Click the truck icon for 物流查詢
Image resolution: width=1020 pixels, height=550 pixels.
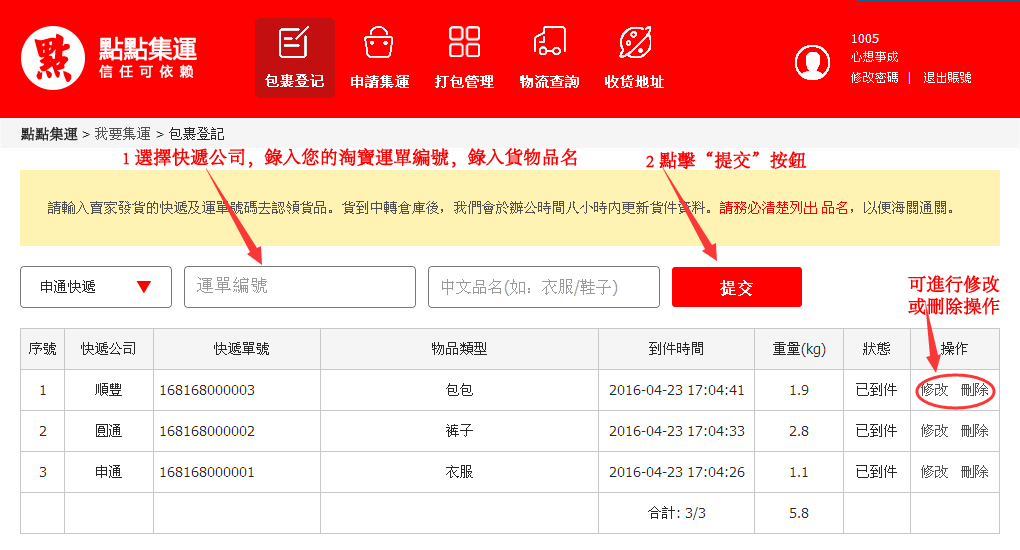(550, 41)
